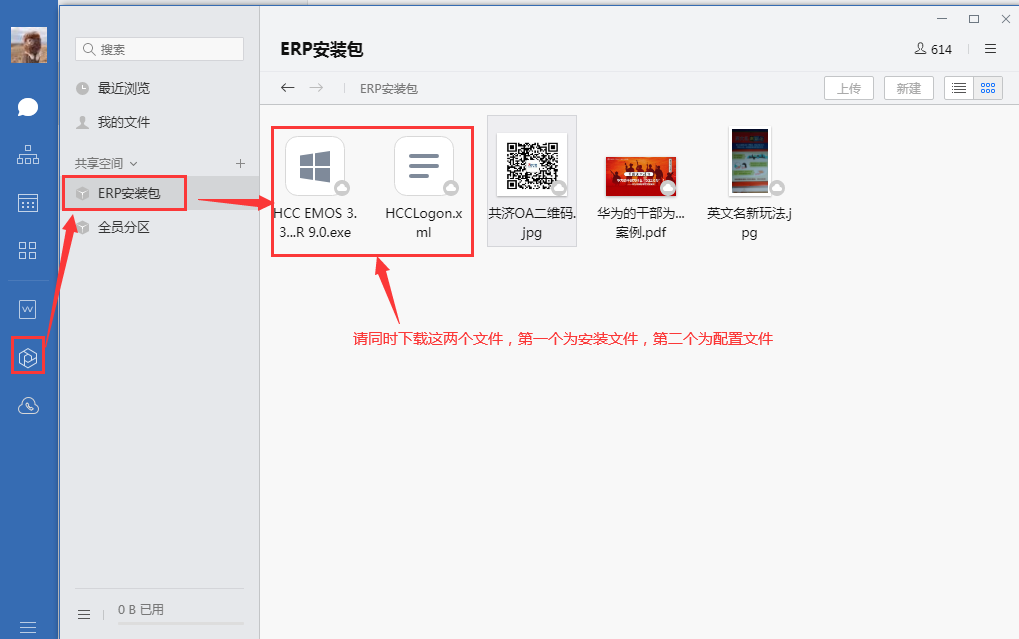1019x639 pixels.
Task: Click the user avatar picture
Action: click(x=28, y=45)
